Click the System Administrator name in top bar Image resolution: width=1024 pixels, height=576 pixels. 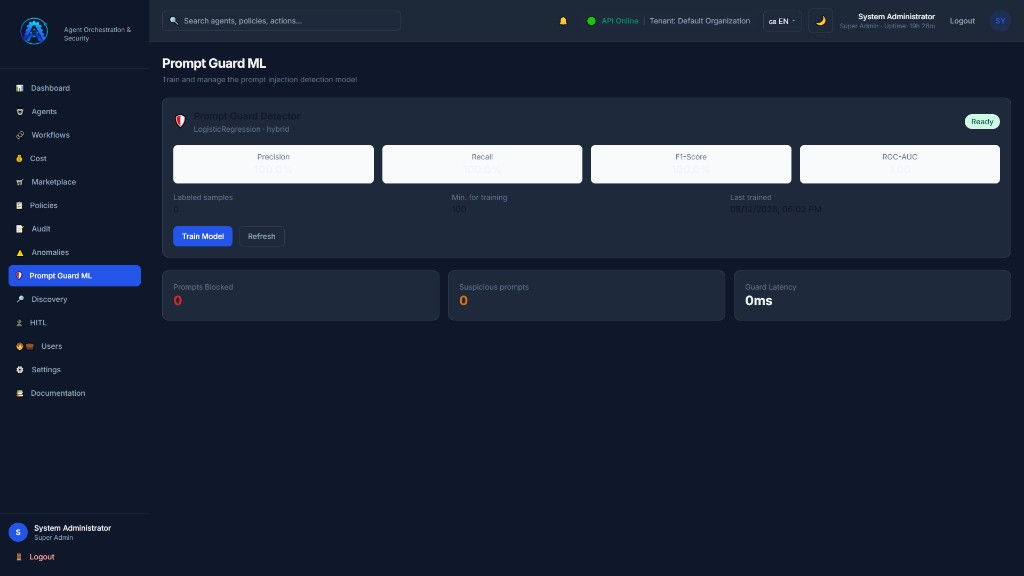896,16
